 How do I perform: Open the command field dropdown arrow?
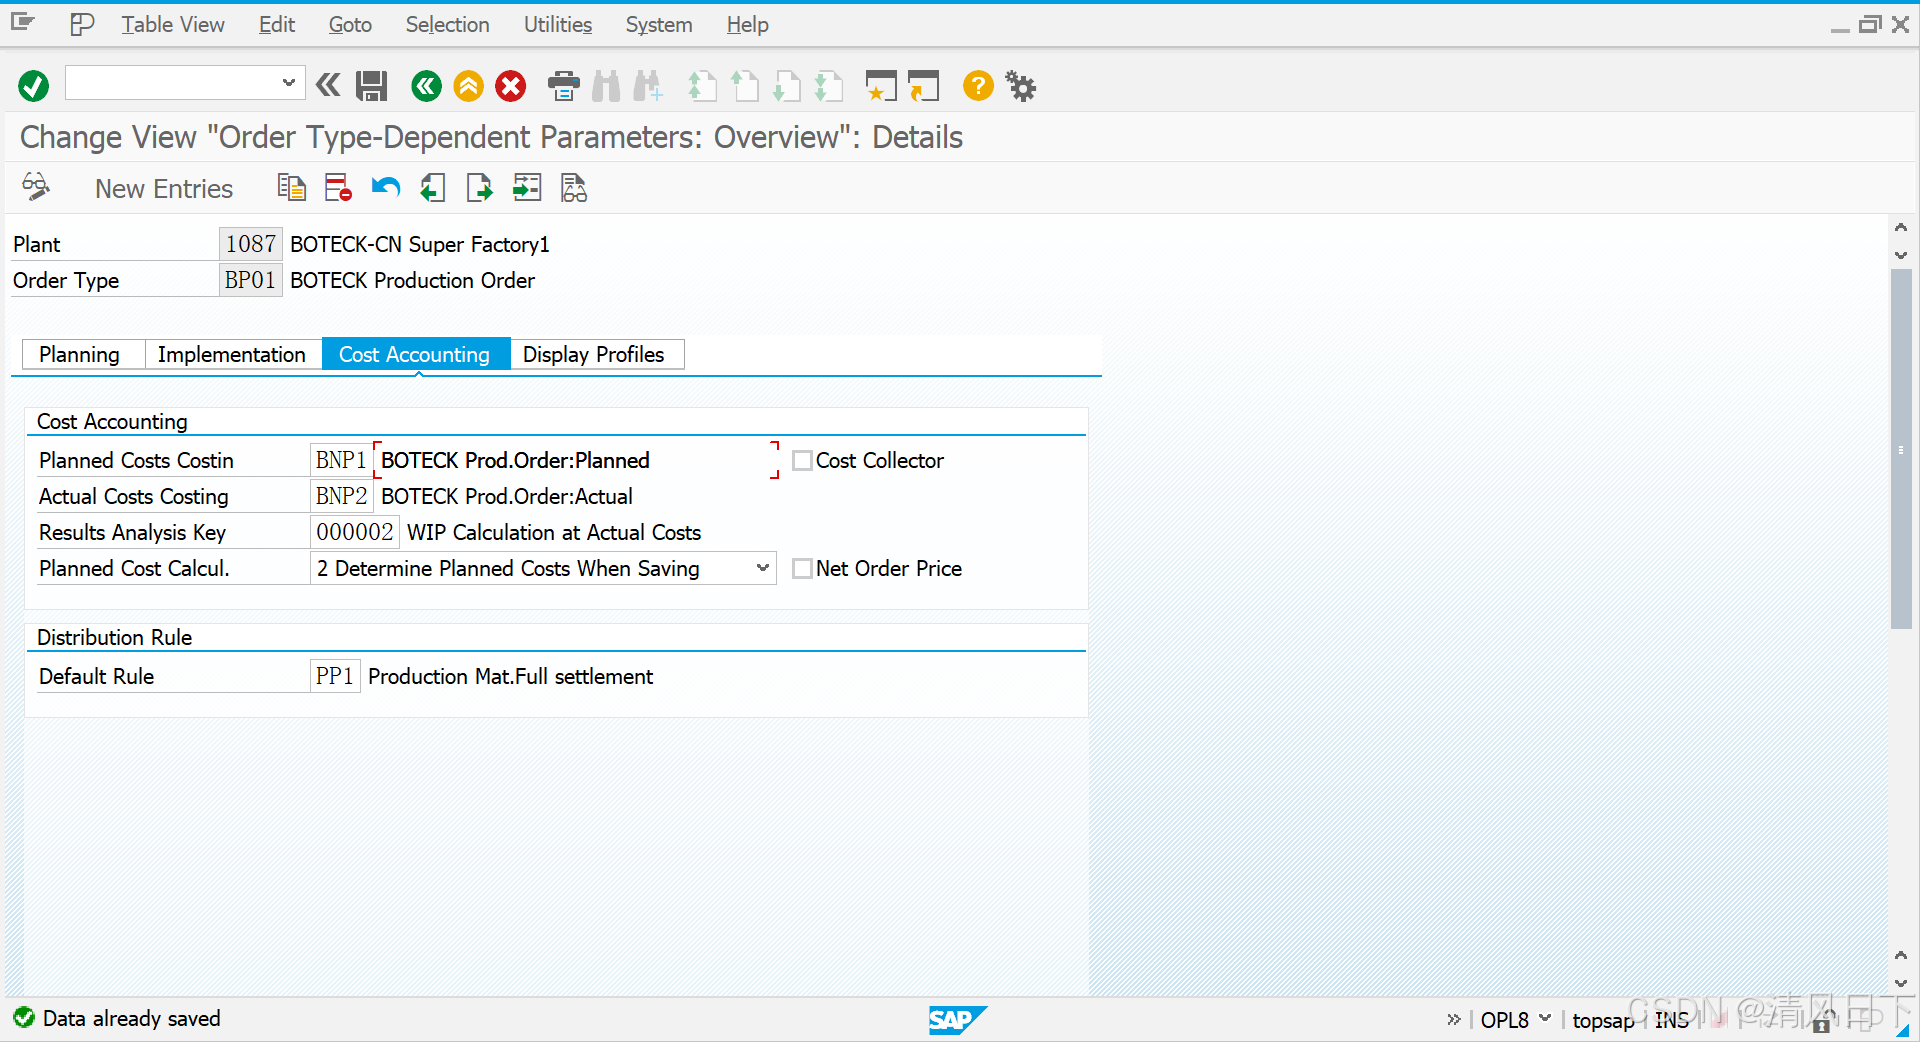pos(288,83)
